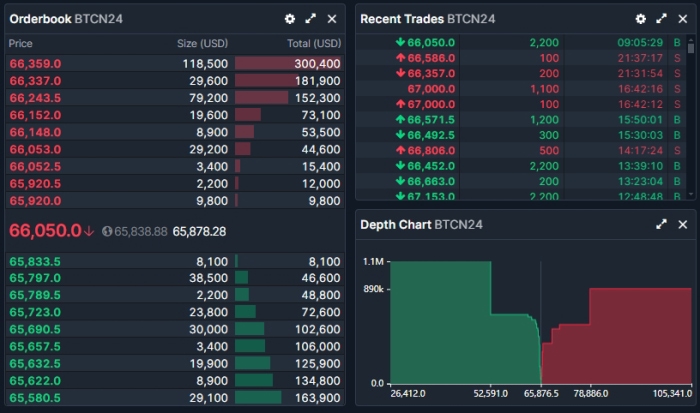Image resolution: width=700 pixels, height=413 pixels.
Task: Click the 65,878.28 mark price value
Action: coord(199,231)
